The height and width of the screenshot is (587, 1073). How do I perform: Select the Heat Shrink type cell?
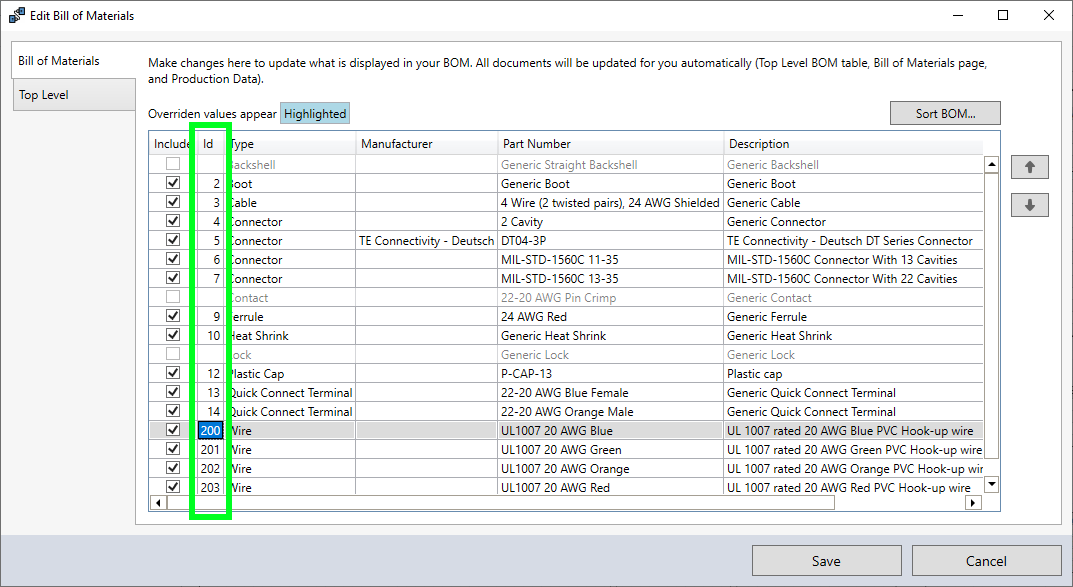coord(291,336)
